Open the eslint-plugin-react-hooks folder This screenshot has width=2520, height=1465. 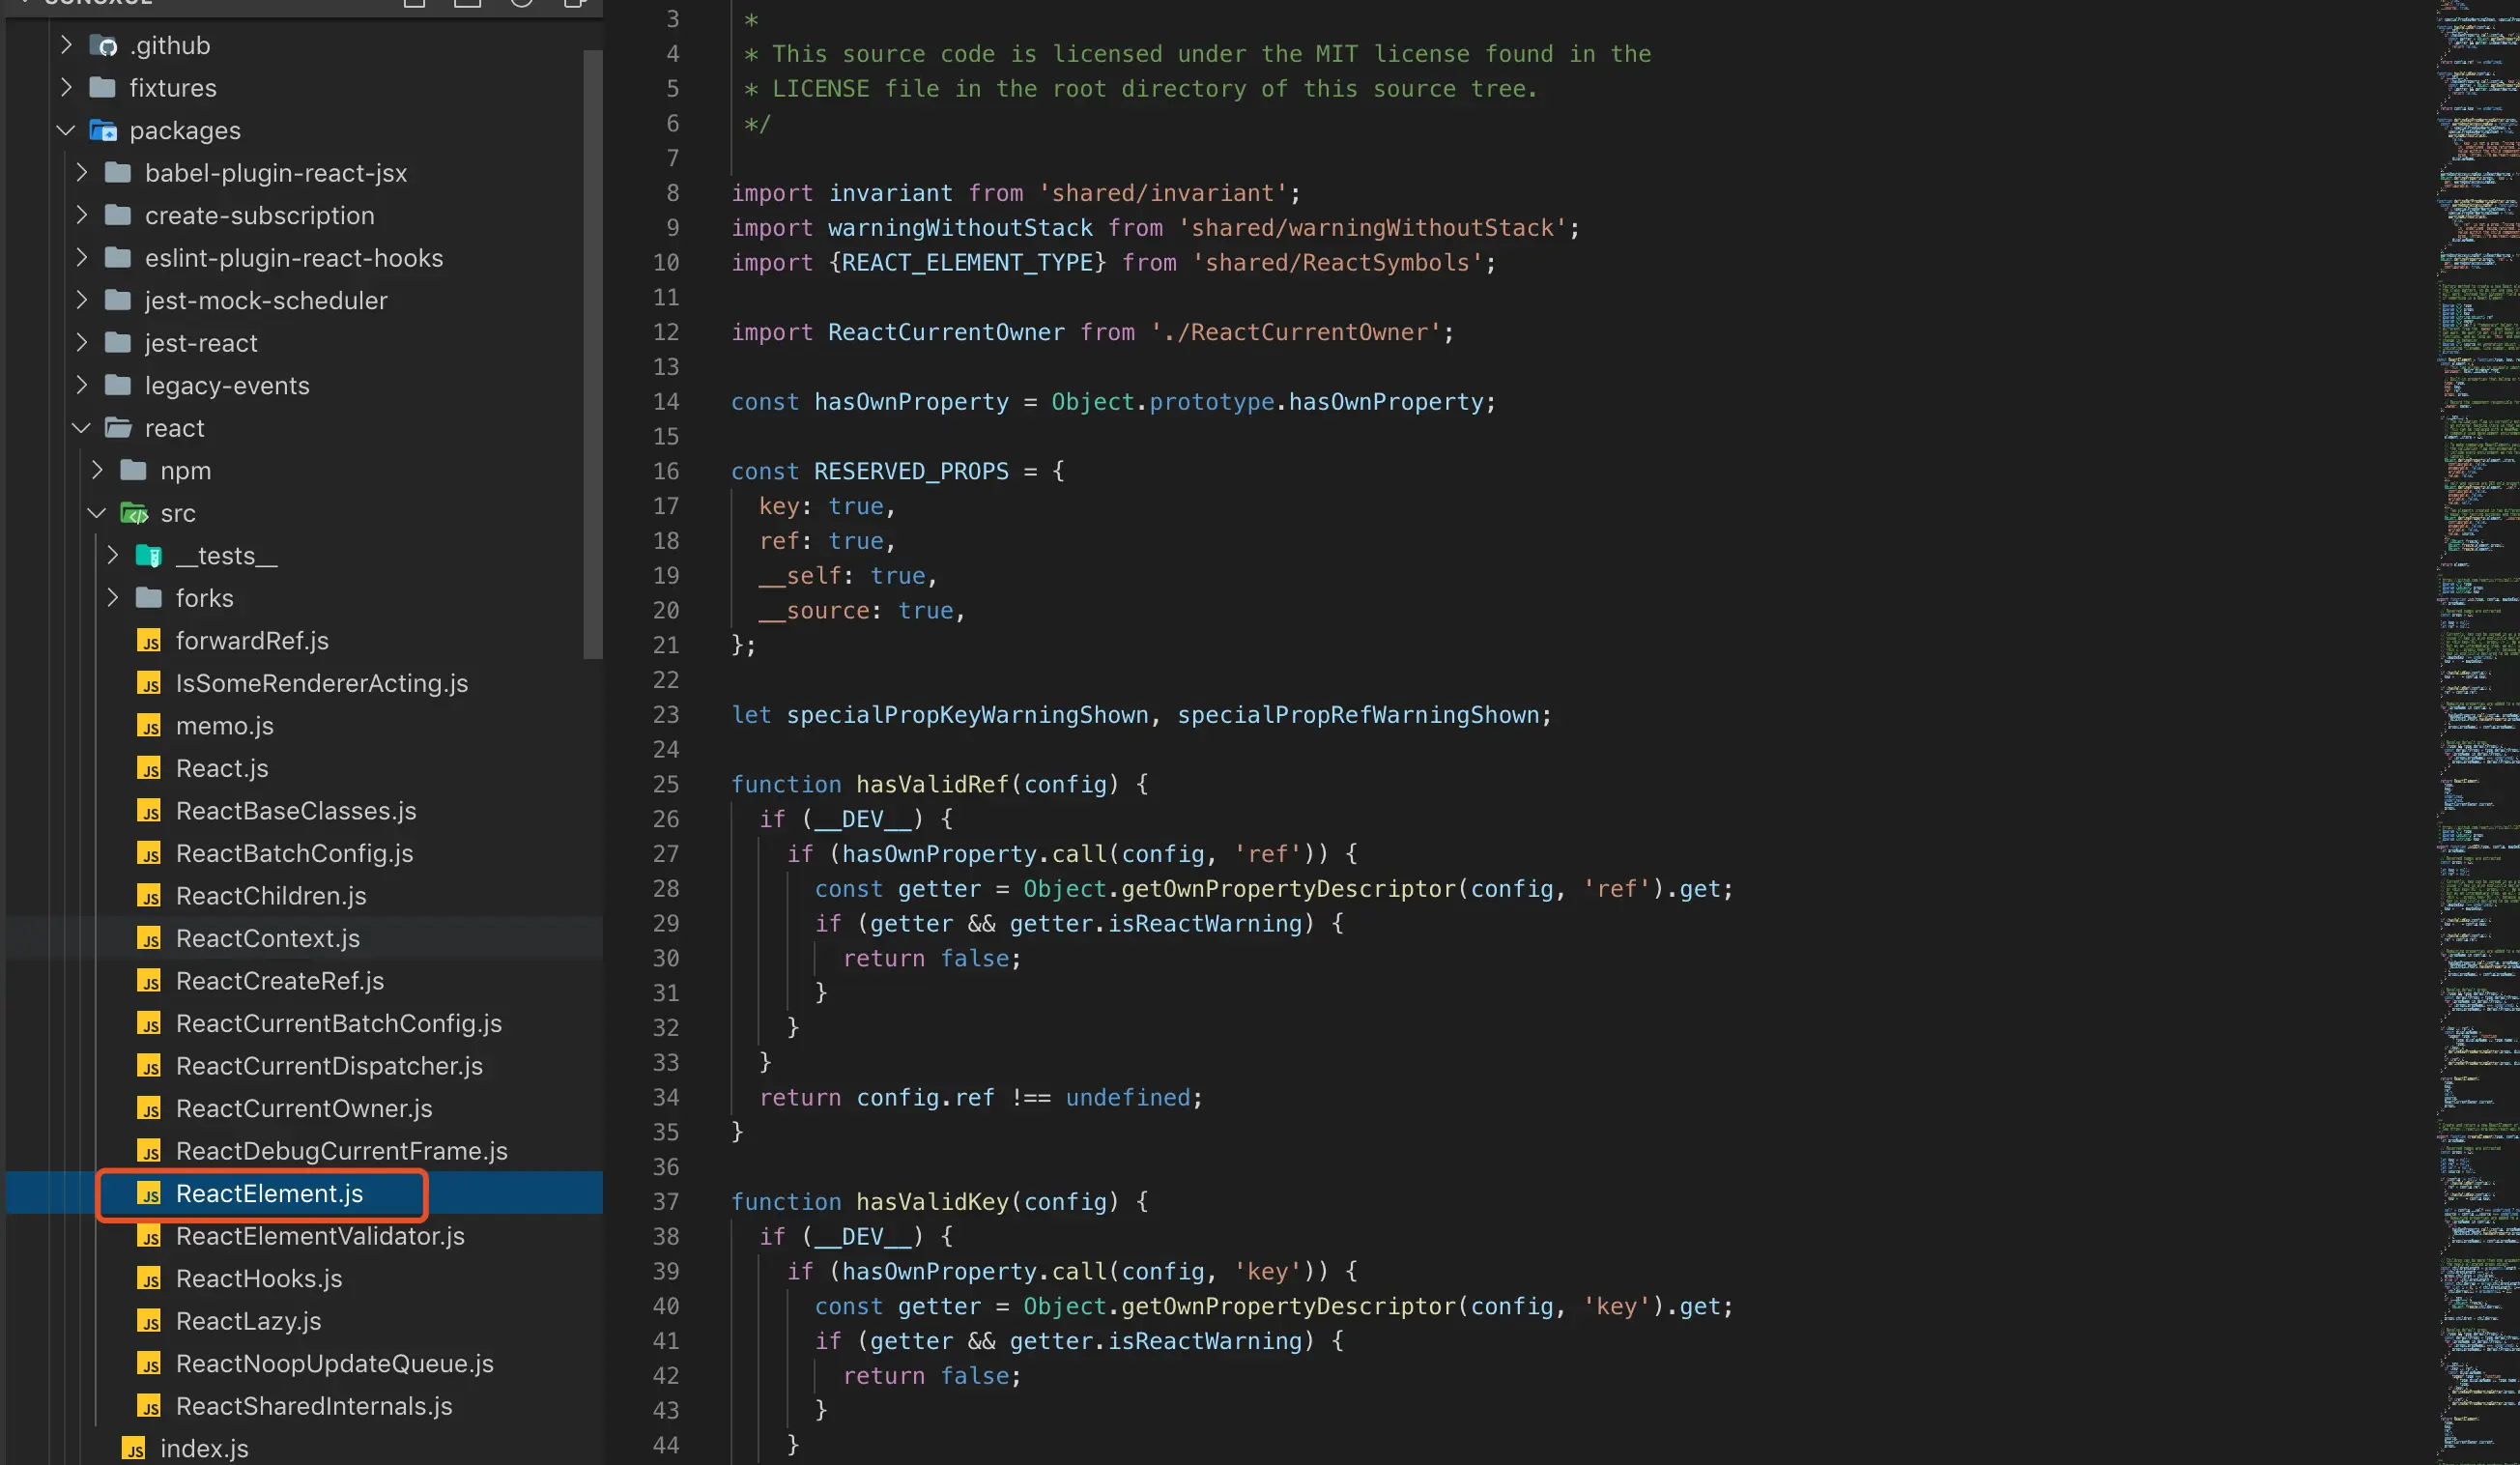[293, 259]
